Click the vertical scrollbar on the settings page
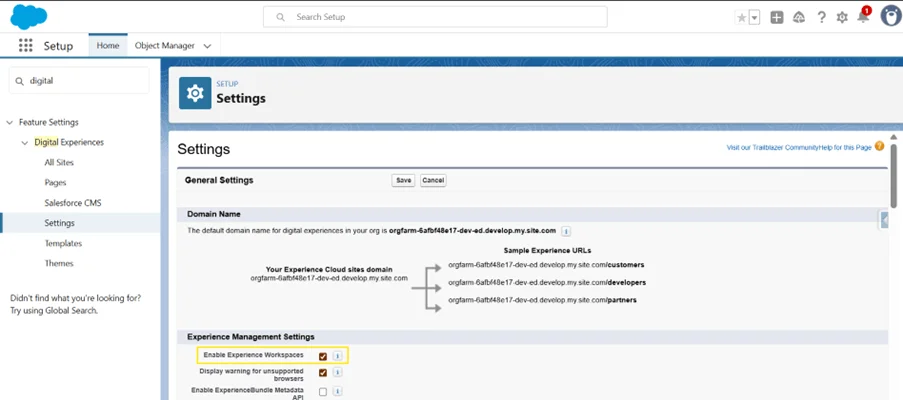The width and height of the screenshot is (903, 400). [893, 176]
